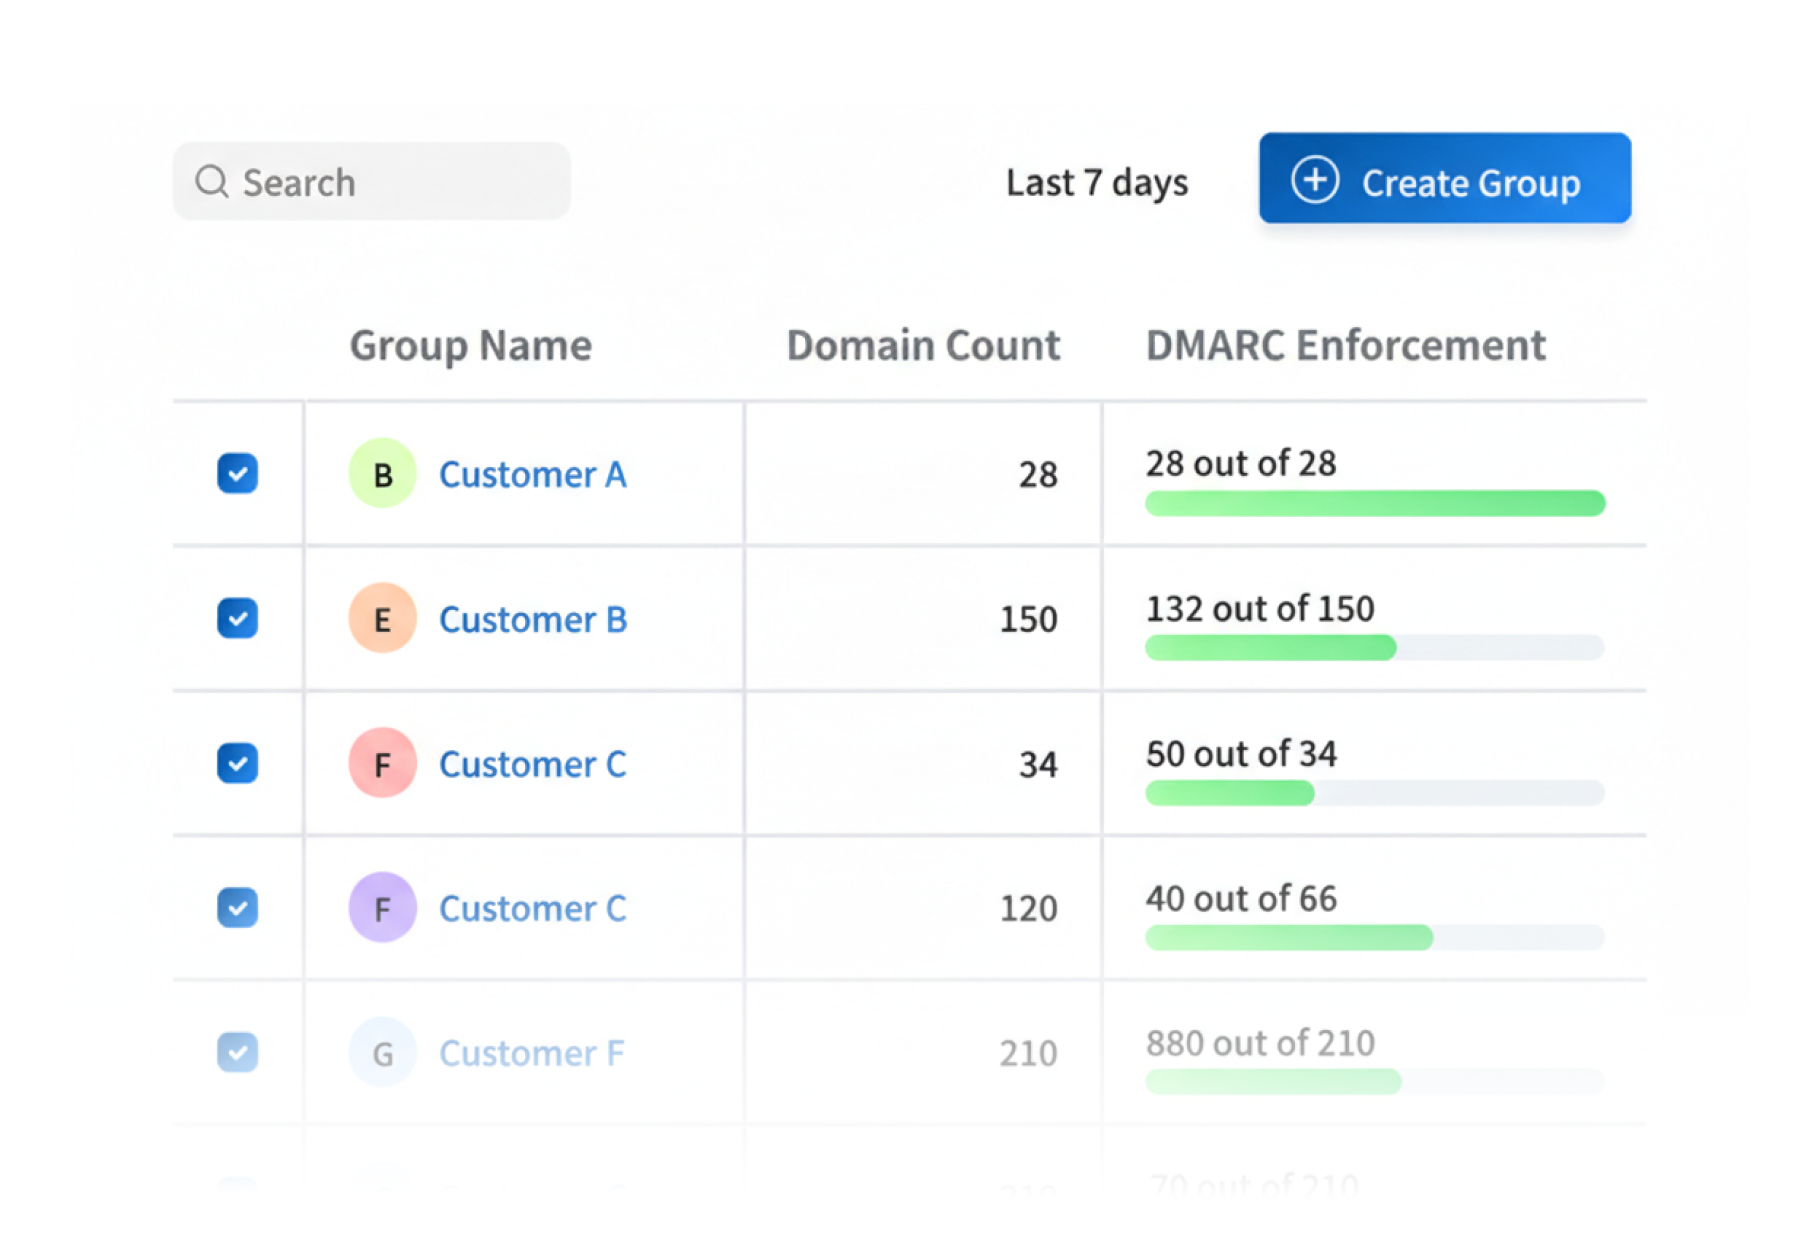Click the purple F avatar icon
The width and height of the screenshot is (1800, 1240).
tap(382, 908)
